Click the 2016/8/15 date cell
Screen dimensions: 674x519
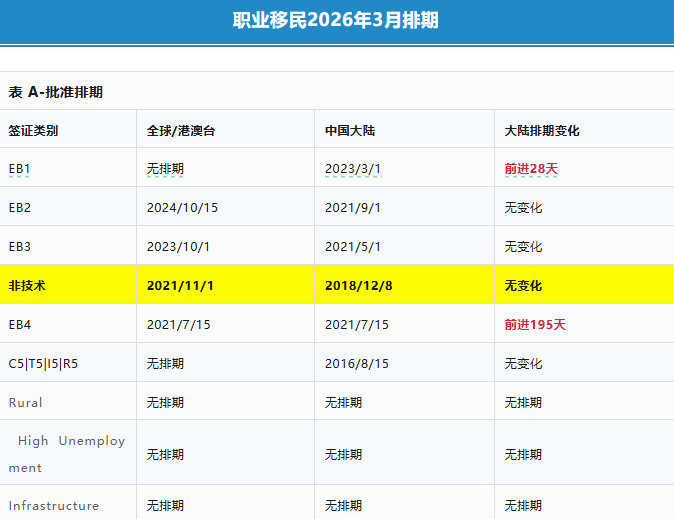357,364
